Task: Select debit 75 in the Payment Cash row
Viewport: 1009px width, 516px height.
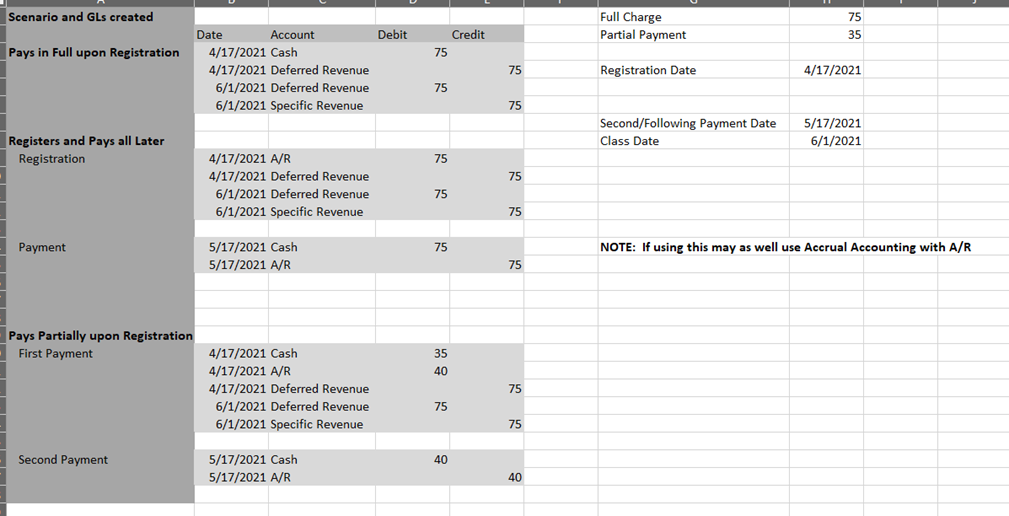Action: 412,247
